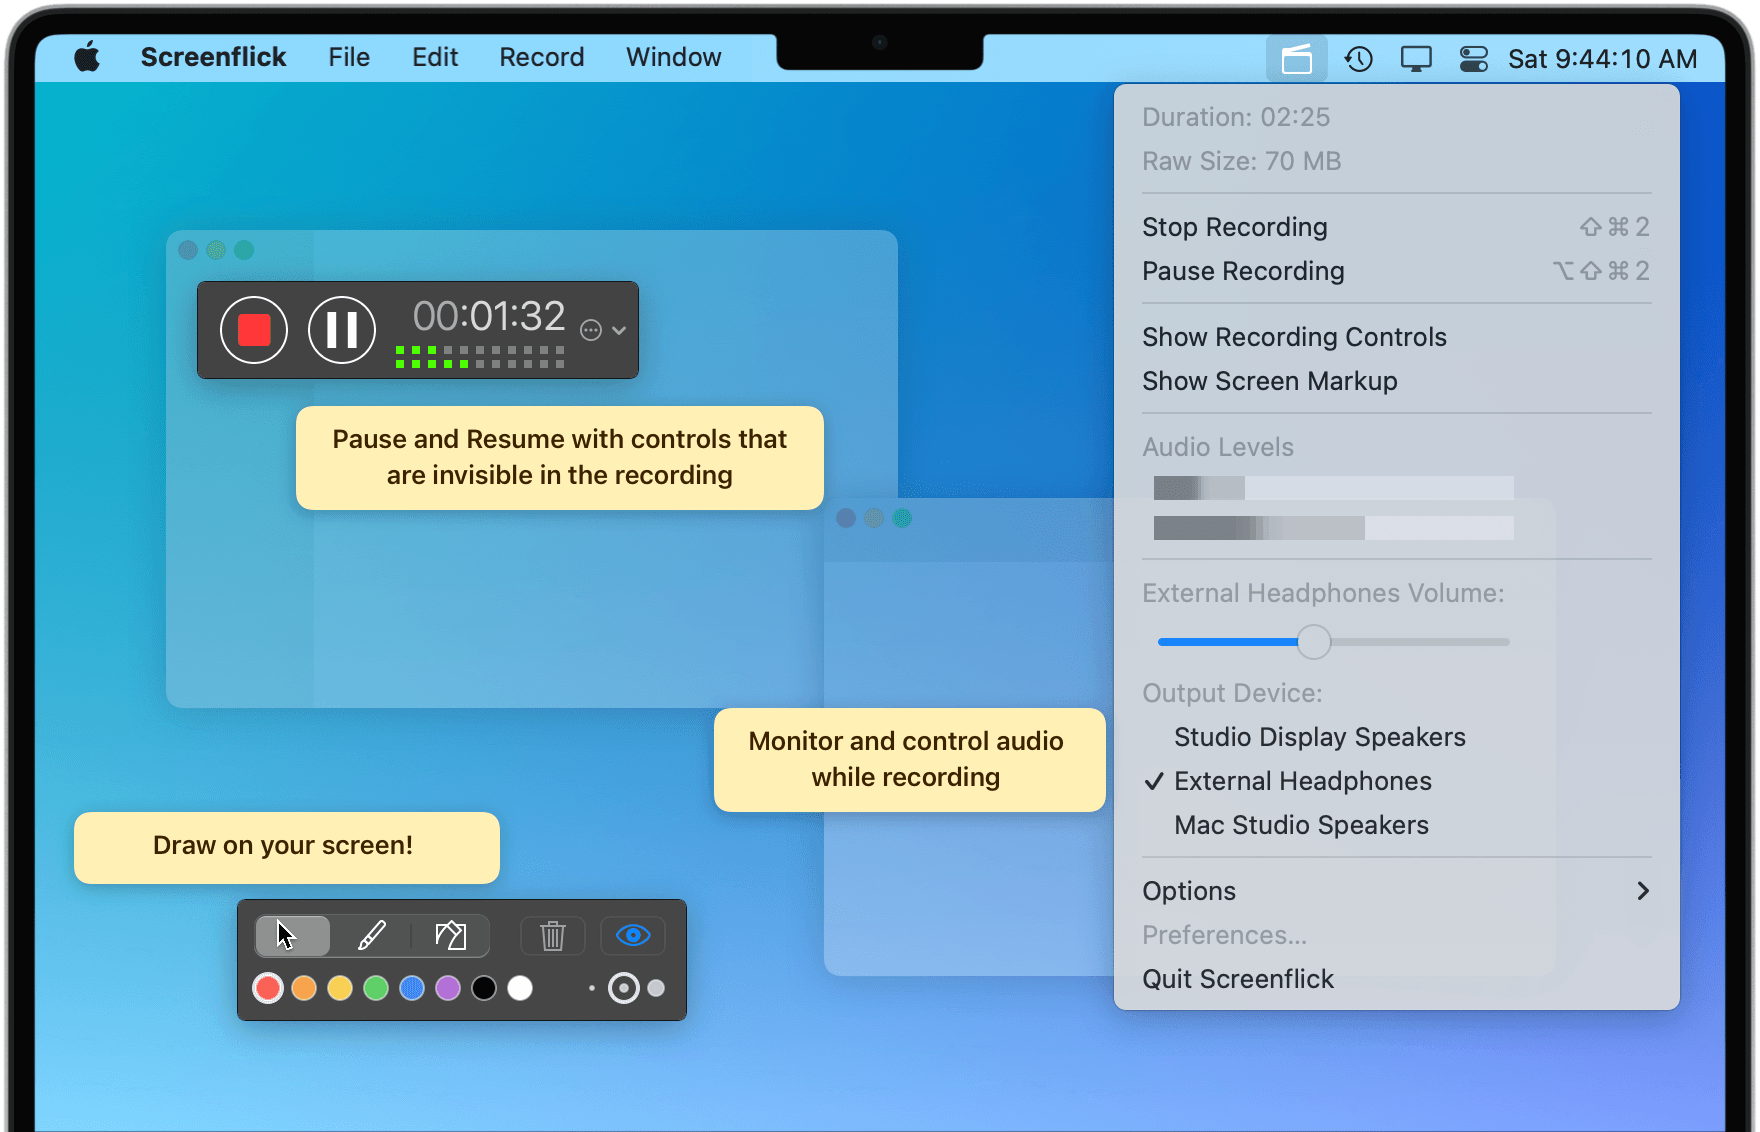Select the largest pen size dot
Screen dimensions: 1760x1132
[x=656, y=988]
